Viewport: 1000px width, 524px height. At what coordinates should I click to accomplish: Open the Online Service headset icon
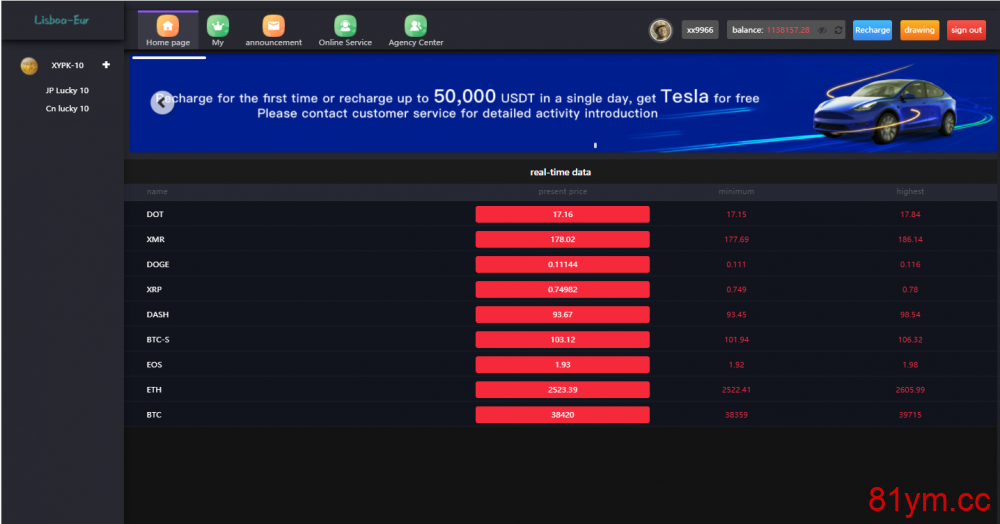[345, 26]
